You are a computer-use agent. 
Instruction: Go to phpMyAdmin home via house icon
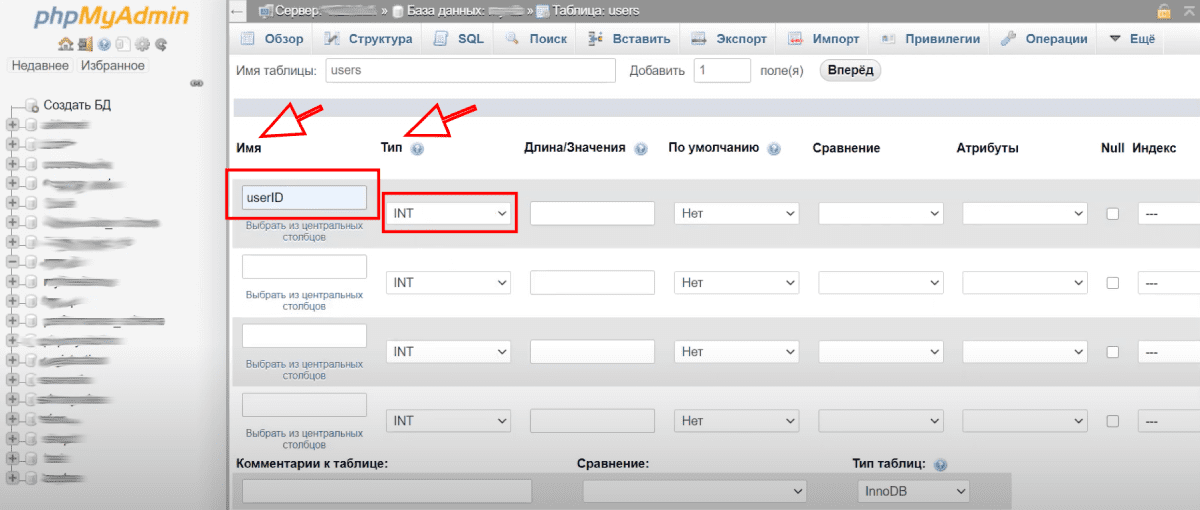tap(65, 44)
